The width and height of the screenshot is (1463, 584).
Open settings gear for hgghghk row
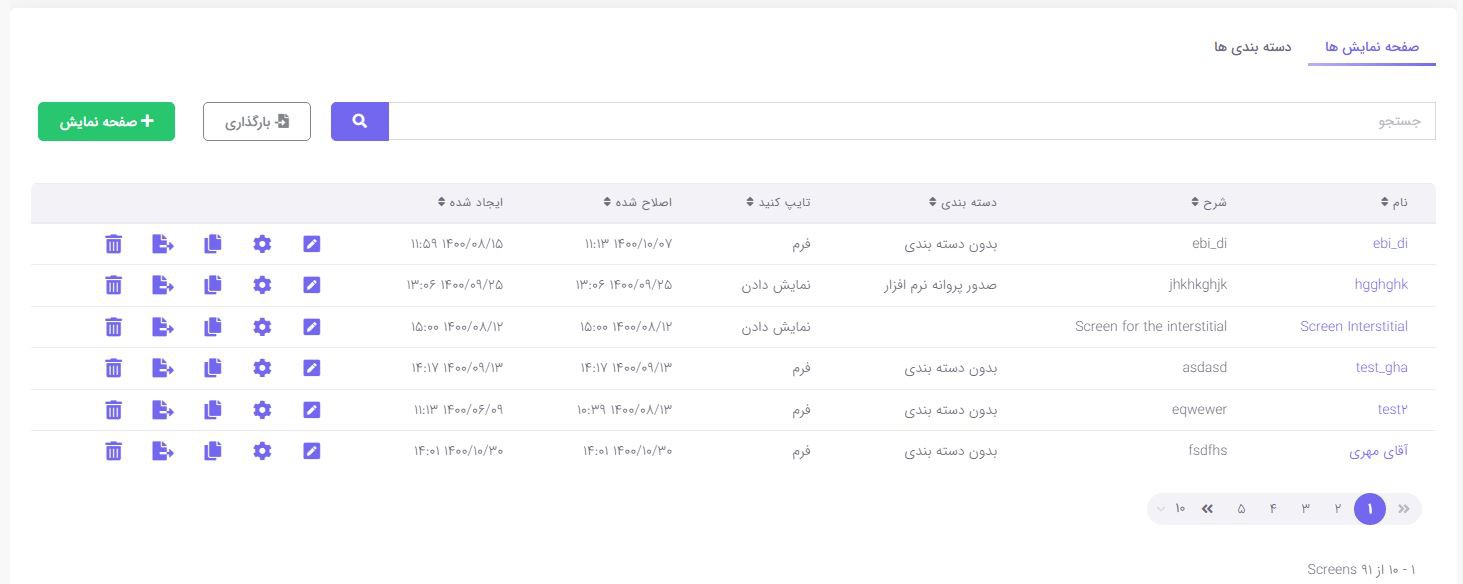pos(262,285)
